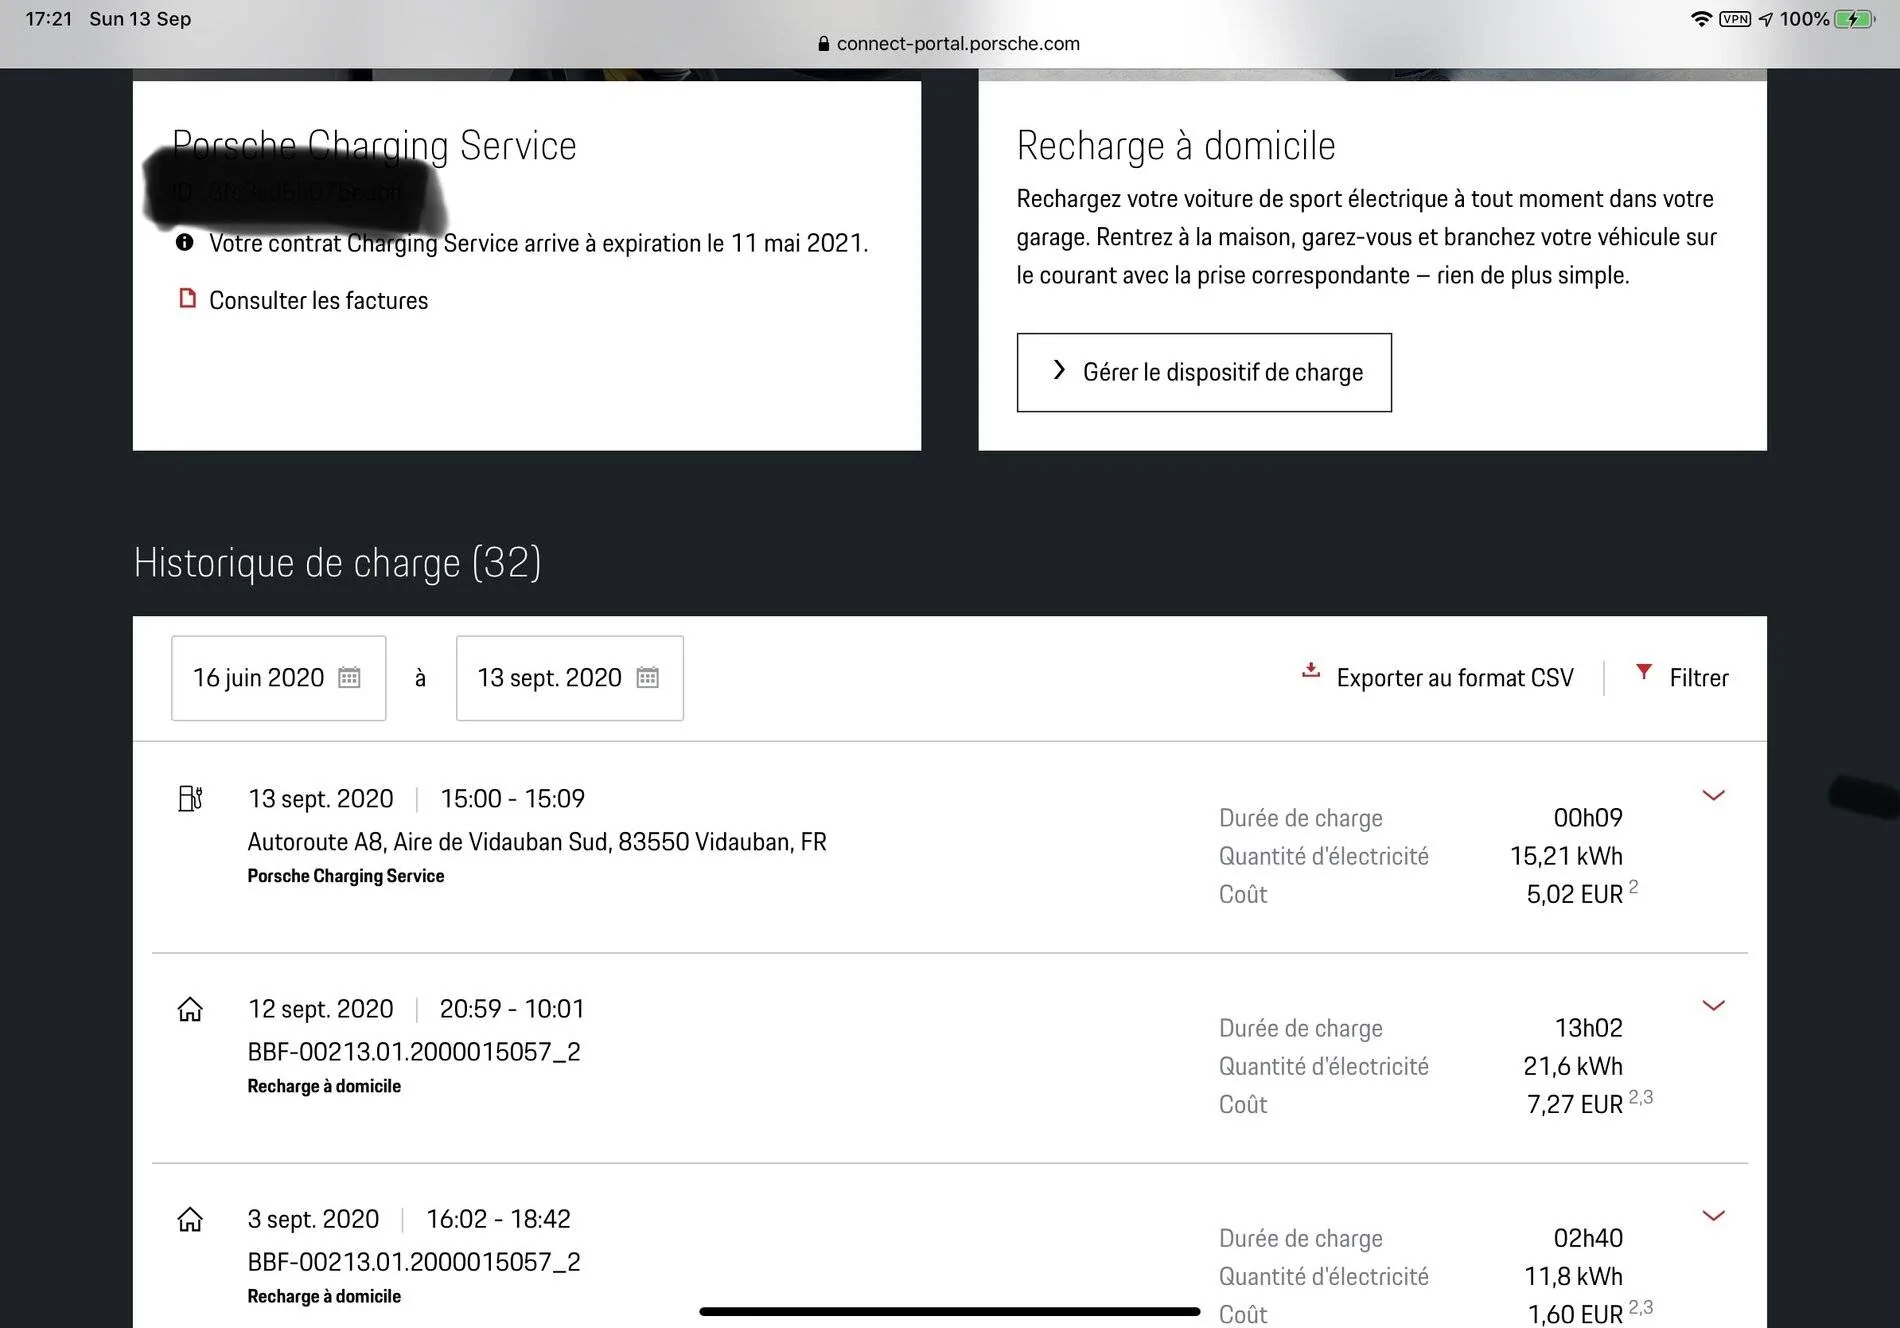
Task: Open the end date calendar icon
Action: 648,678
